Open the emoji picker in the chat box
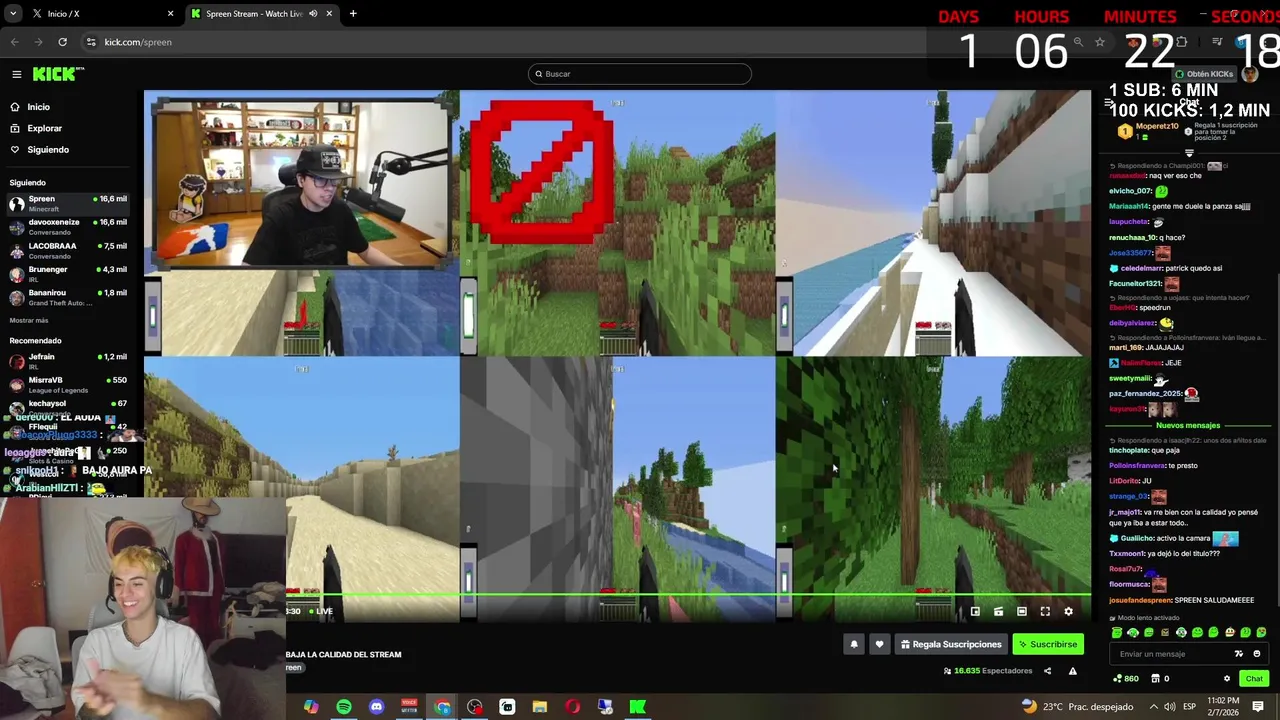This screenshot has height=720, width=1280. pyautogui.click(x=1257, y=654)
